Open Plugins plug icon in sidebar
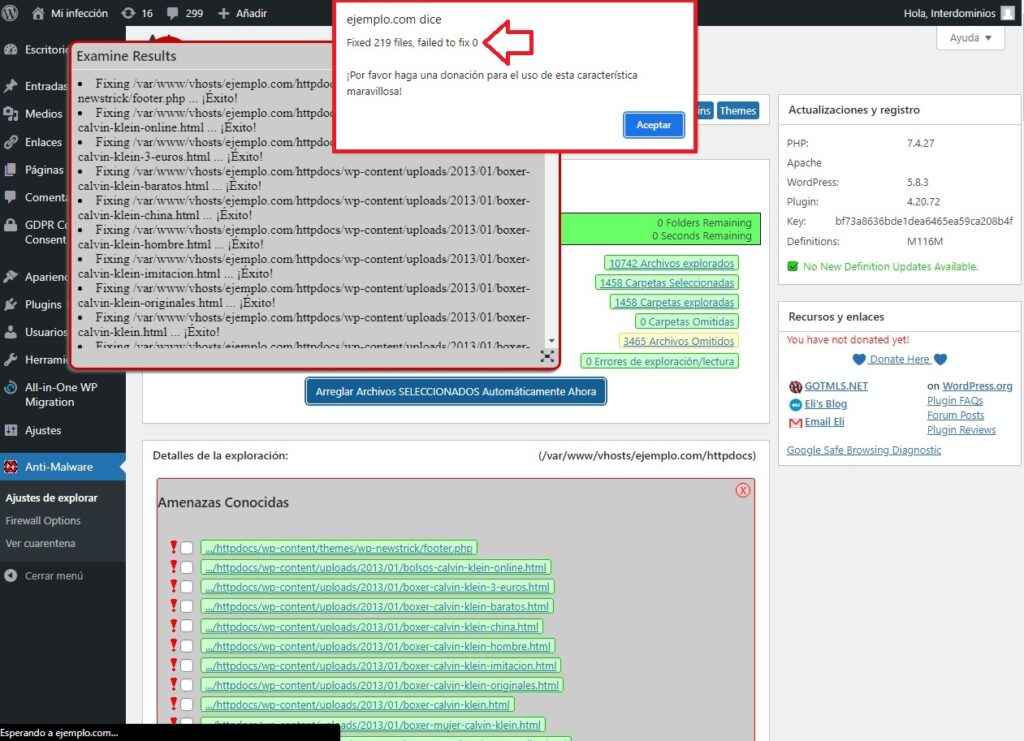Image resolution: width=1024 pixels, height=741 pixels. pyautogui.click(x=10, y=304)
